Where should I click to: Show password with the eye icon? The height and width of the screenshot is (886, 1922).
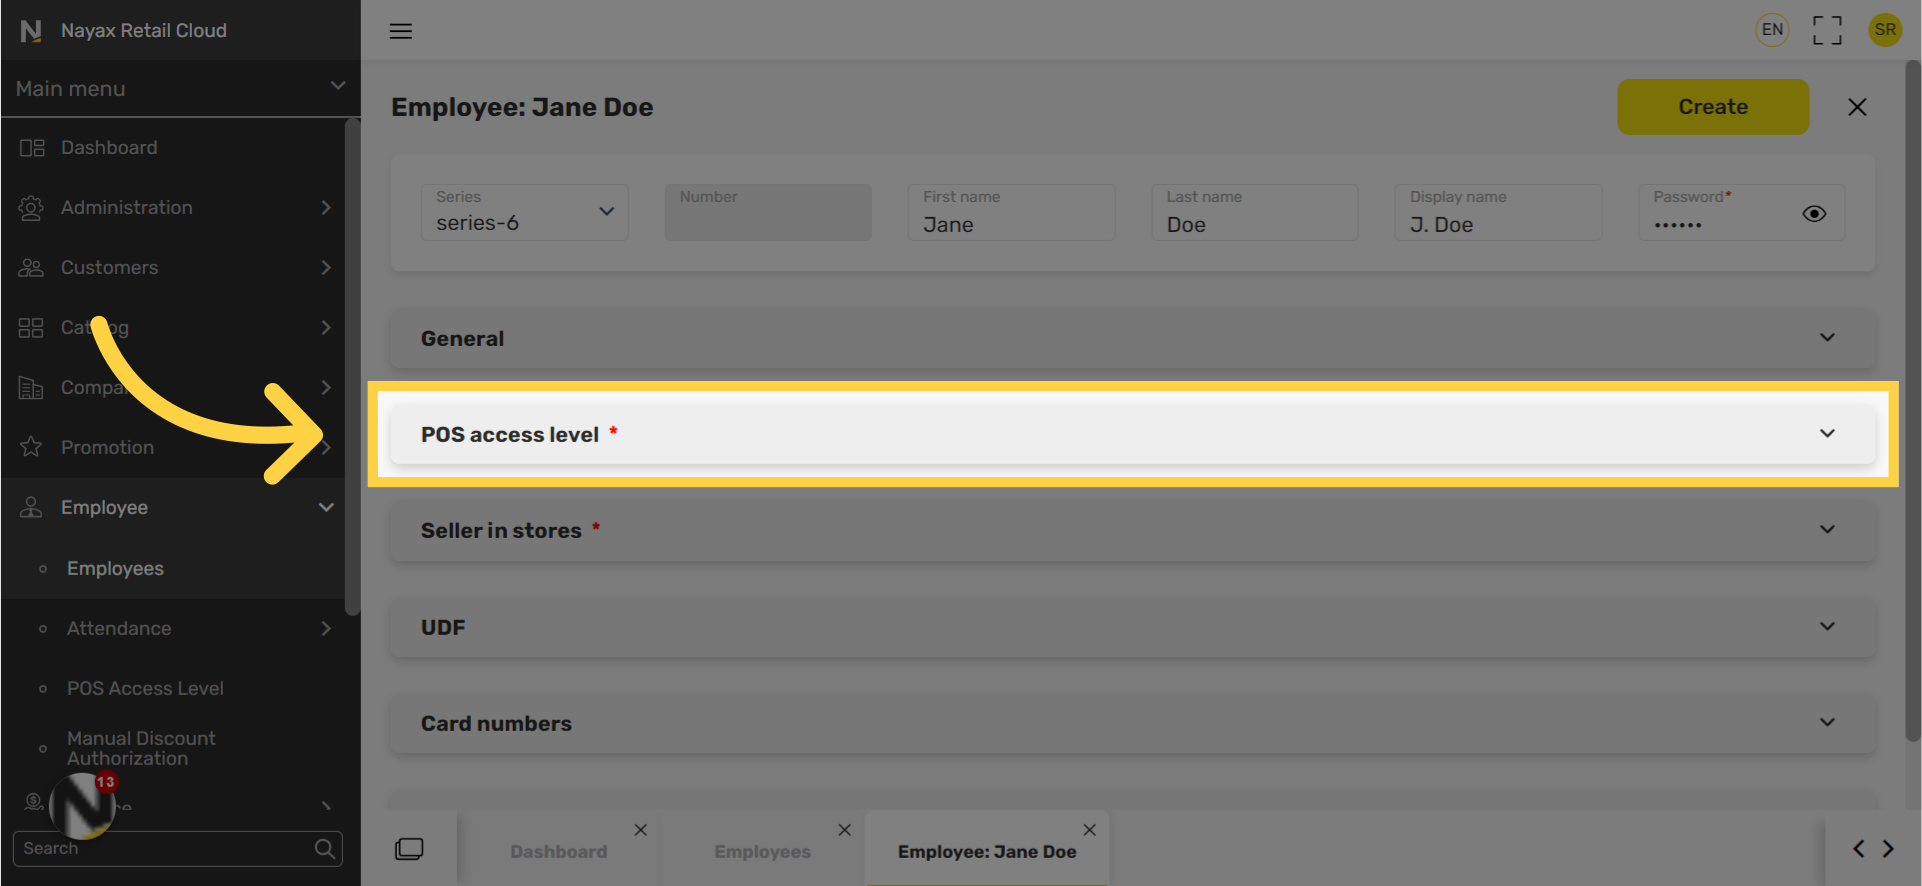1814,214
